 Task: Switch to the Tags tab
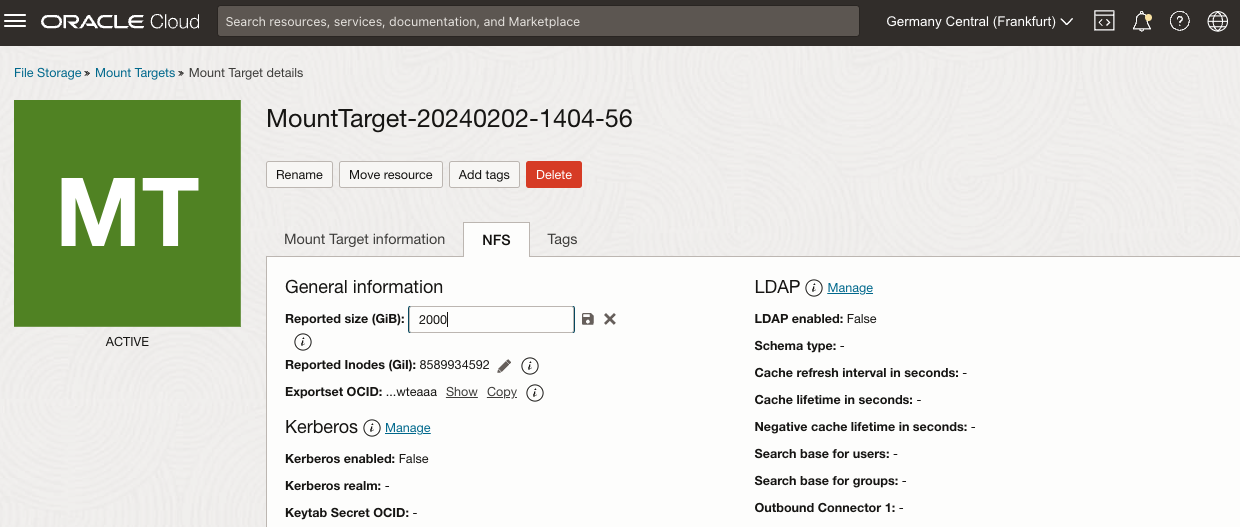[562, 240]
